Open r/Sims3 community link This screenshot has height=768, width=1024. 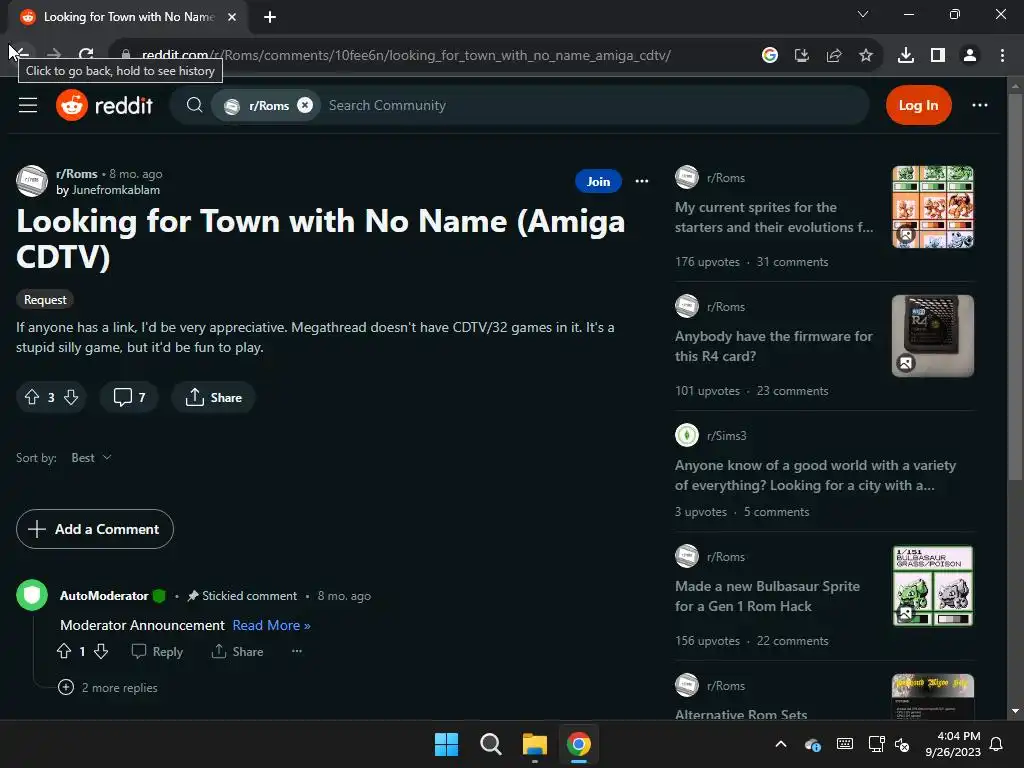(x=727, y=435)
